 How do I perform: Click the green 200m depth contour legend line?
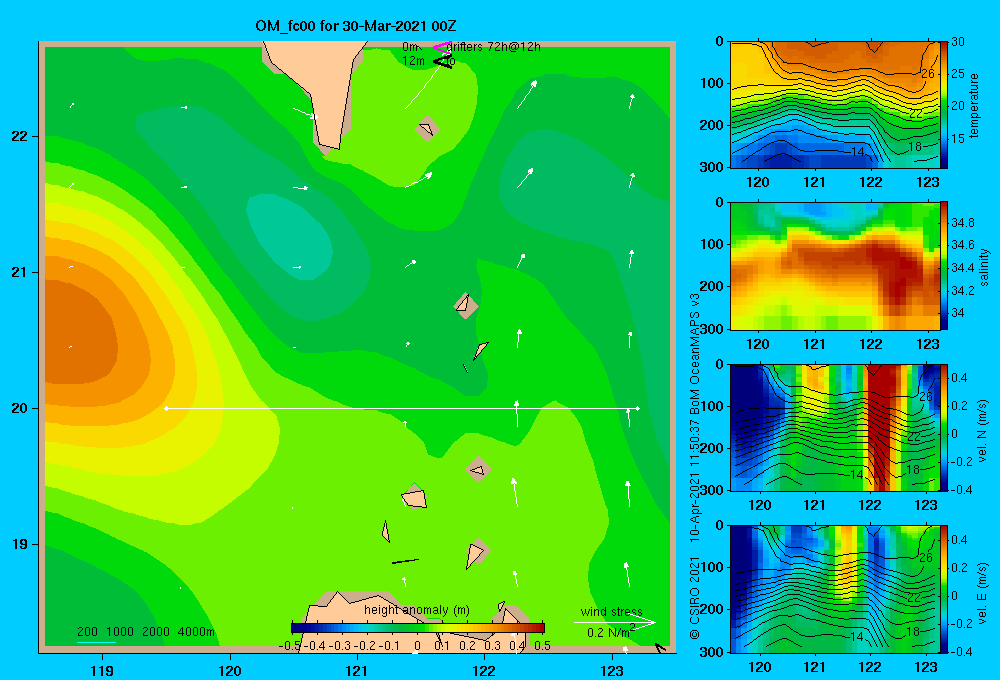point(96,642)
